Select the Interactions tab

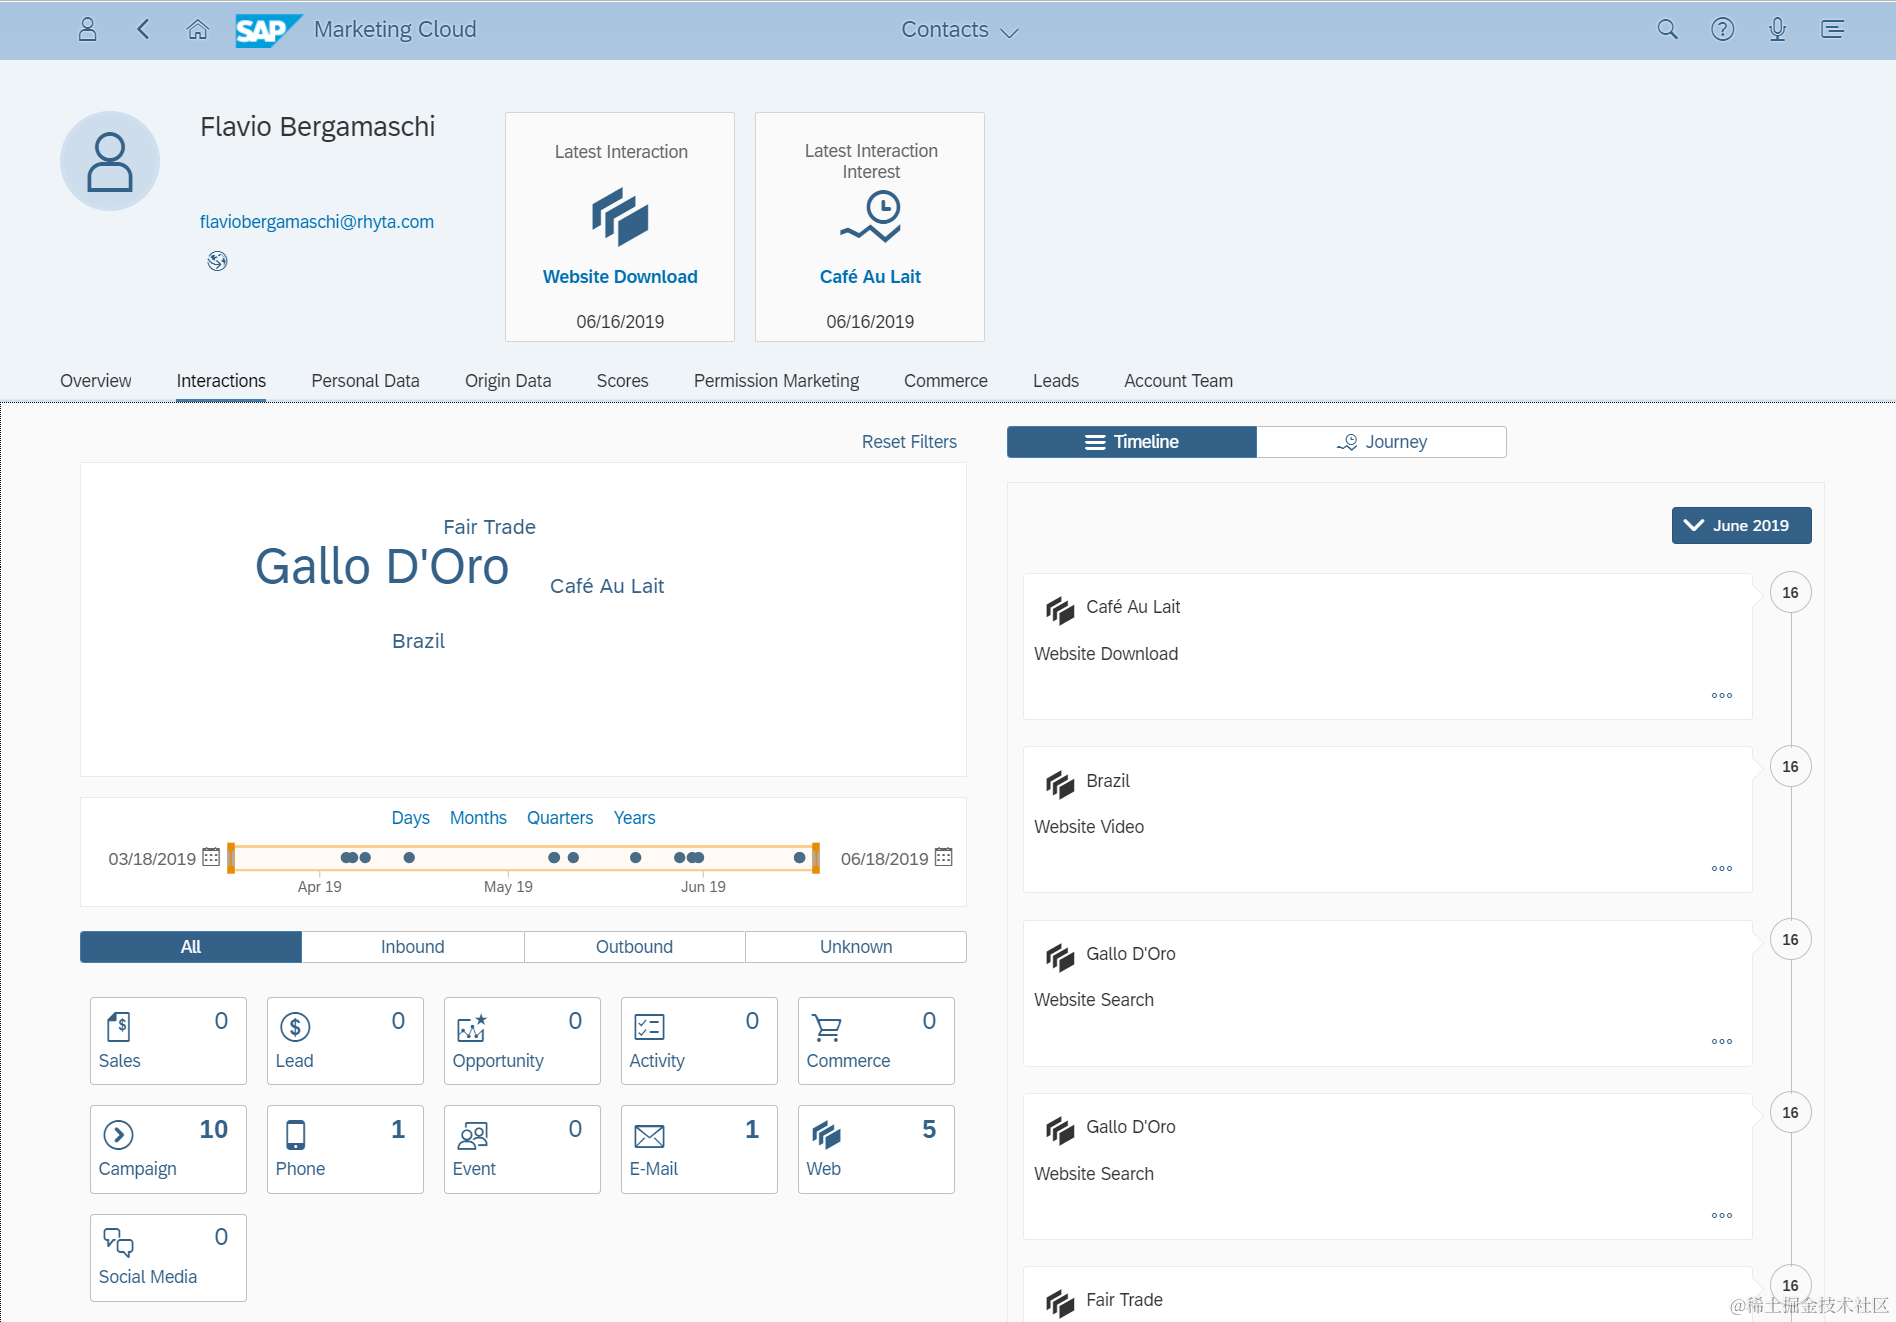coord(221,381)
